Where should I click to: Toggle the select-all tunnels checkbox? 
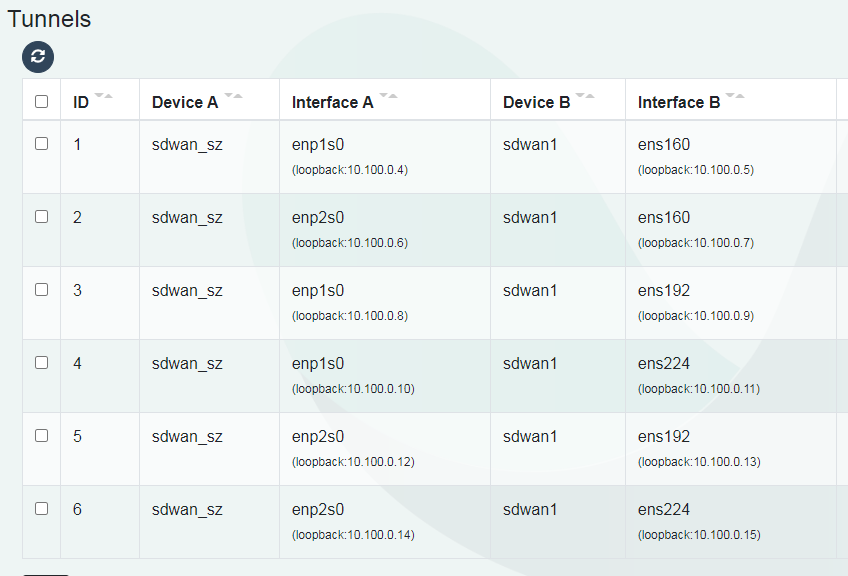pyautogui.click(x=41, y=100)
